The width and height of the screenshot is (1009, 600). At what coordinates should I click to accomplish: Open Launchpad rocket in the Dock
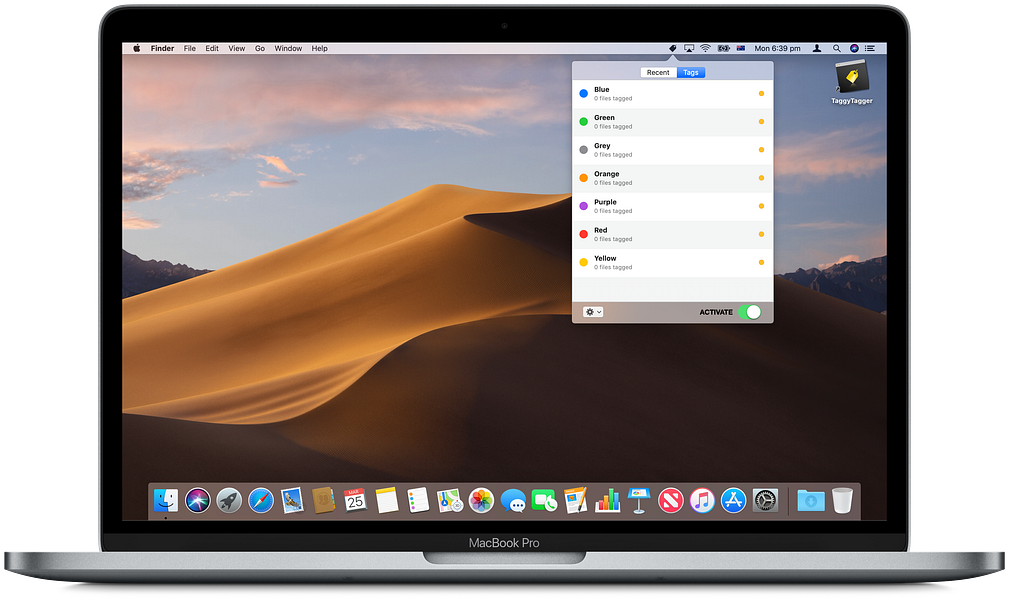[x=229, y=500]
